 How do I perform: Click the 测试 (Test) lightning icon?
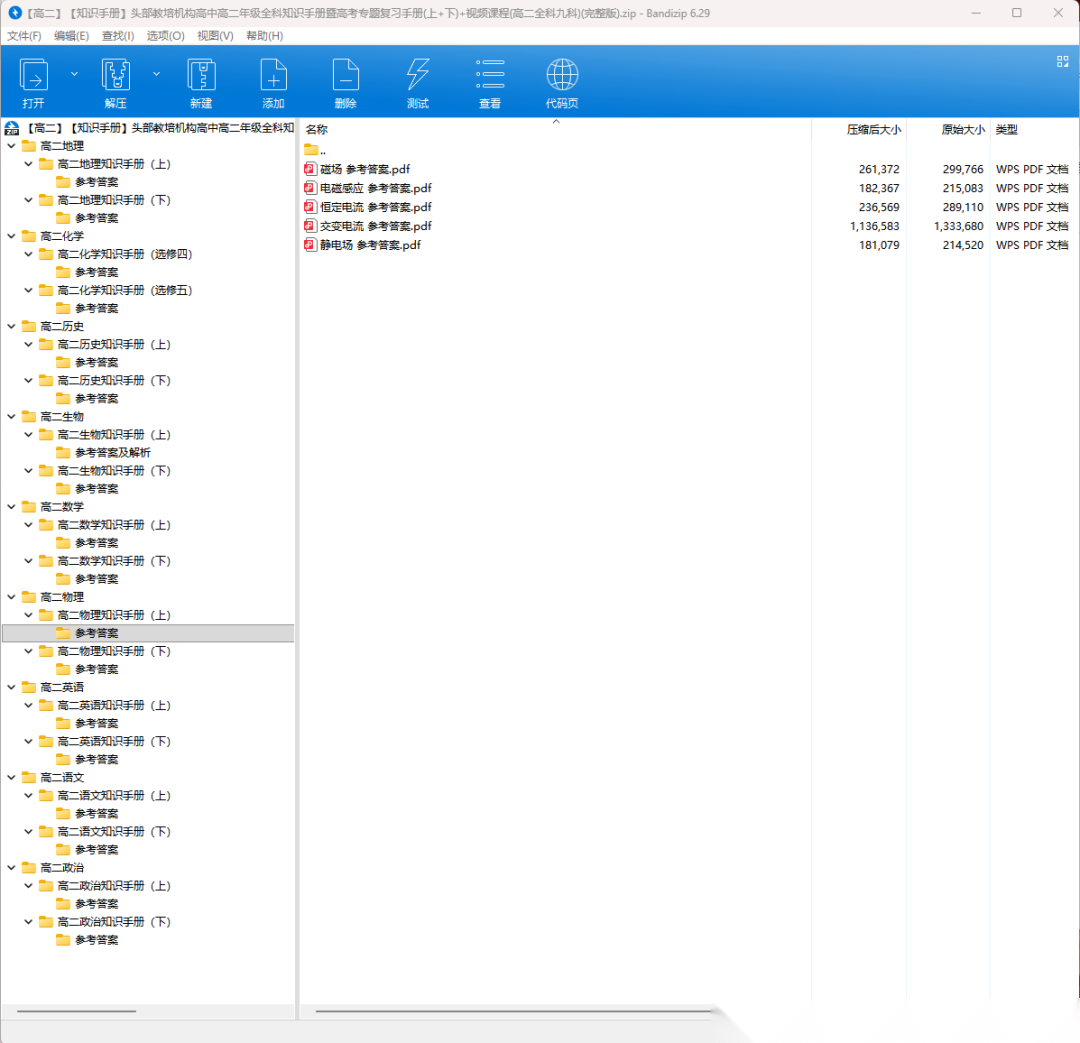(417, 76)
